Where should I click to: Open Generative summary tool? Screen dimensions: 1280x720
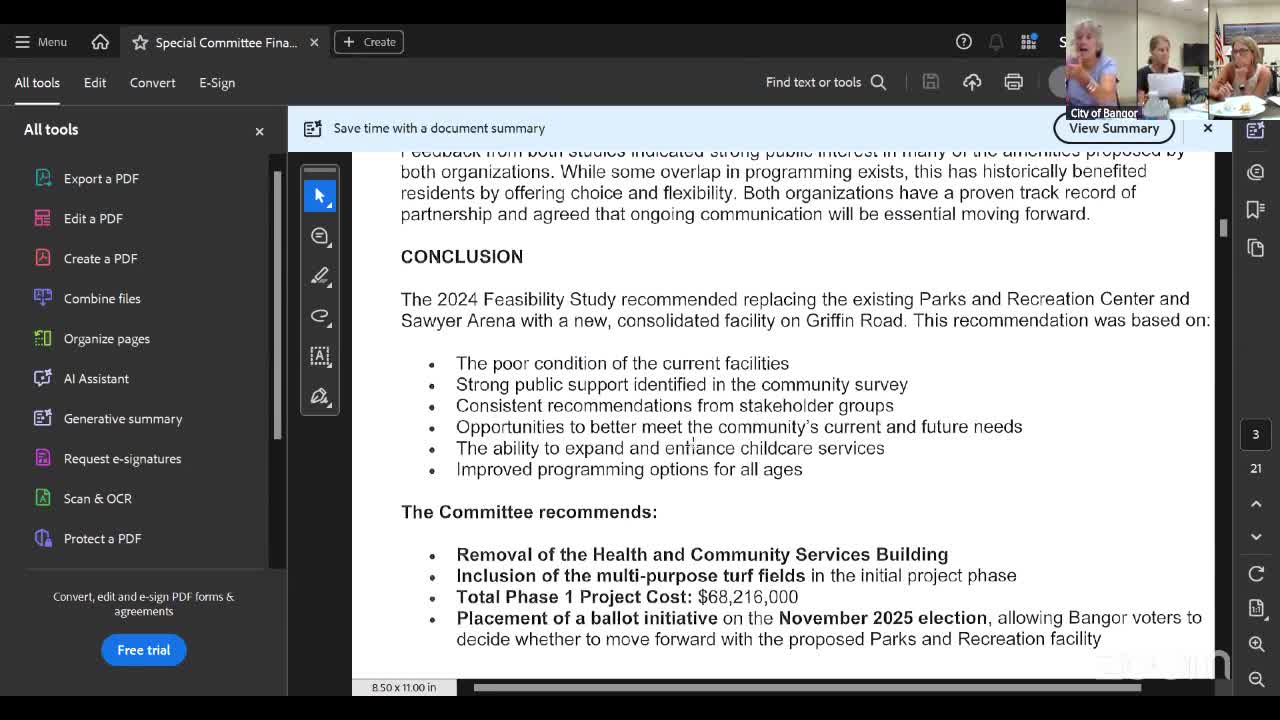click(122, 418)
